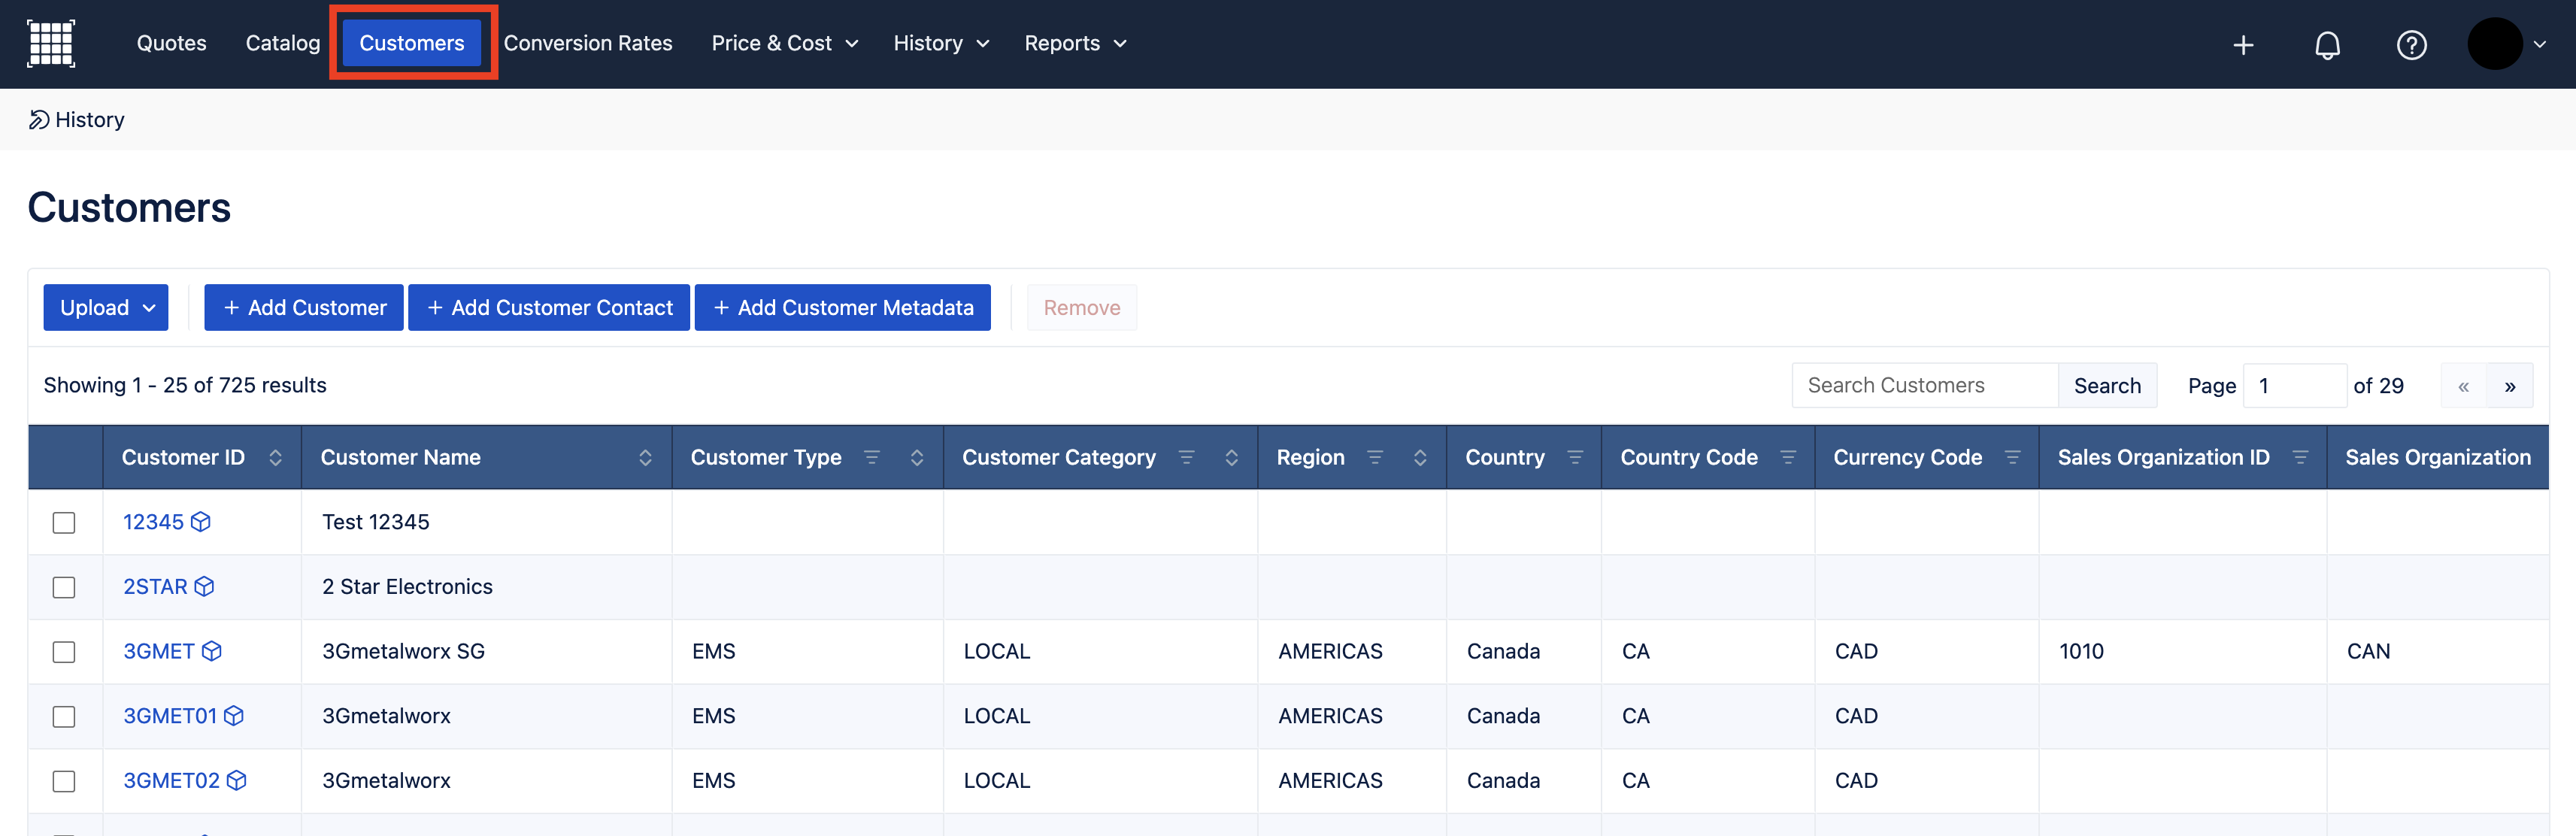Open the Country filter icon
This screenshot has height=836, width=2576.
point(1575,457)
